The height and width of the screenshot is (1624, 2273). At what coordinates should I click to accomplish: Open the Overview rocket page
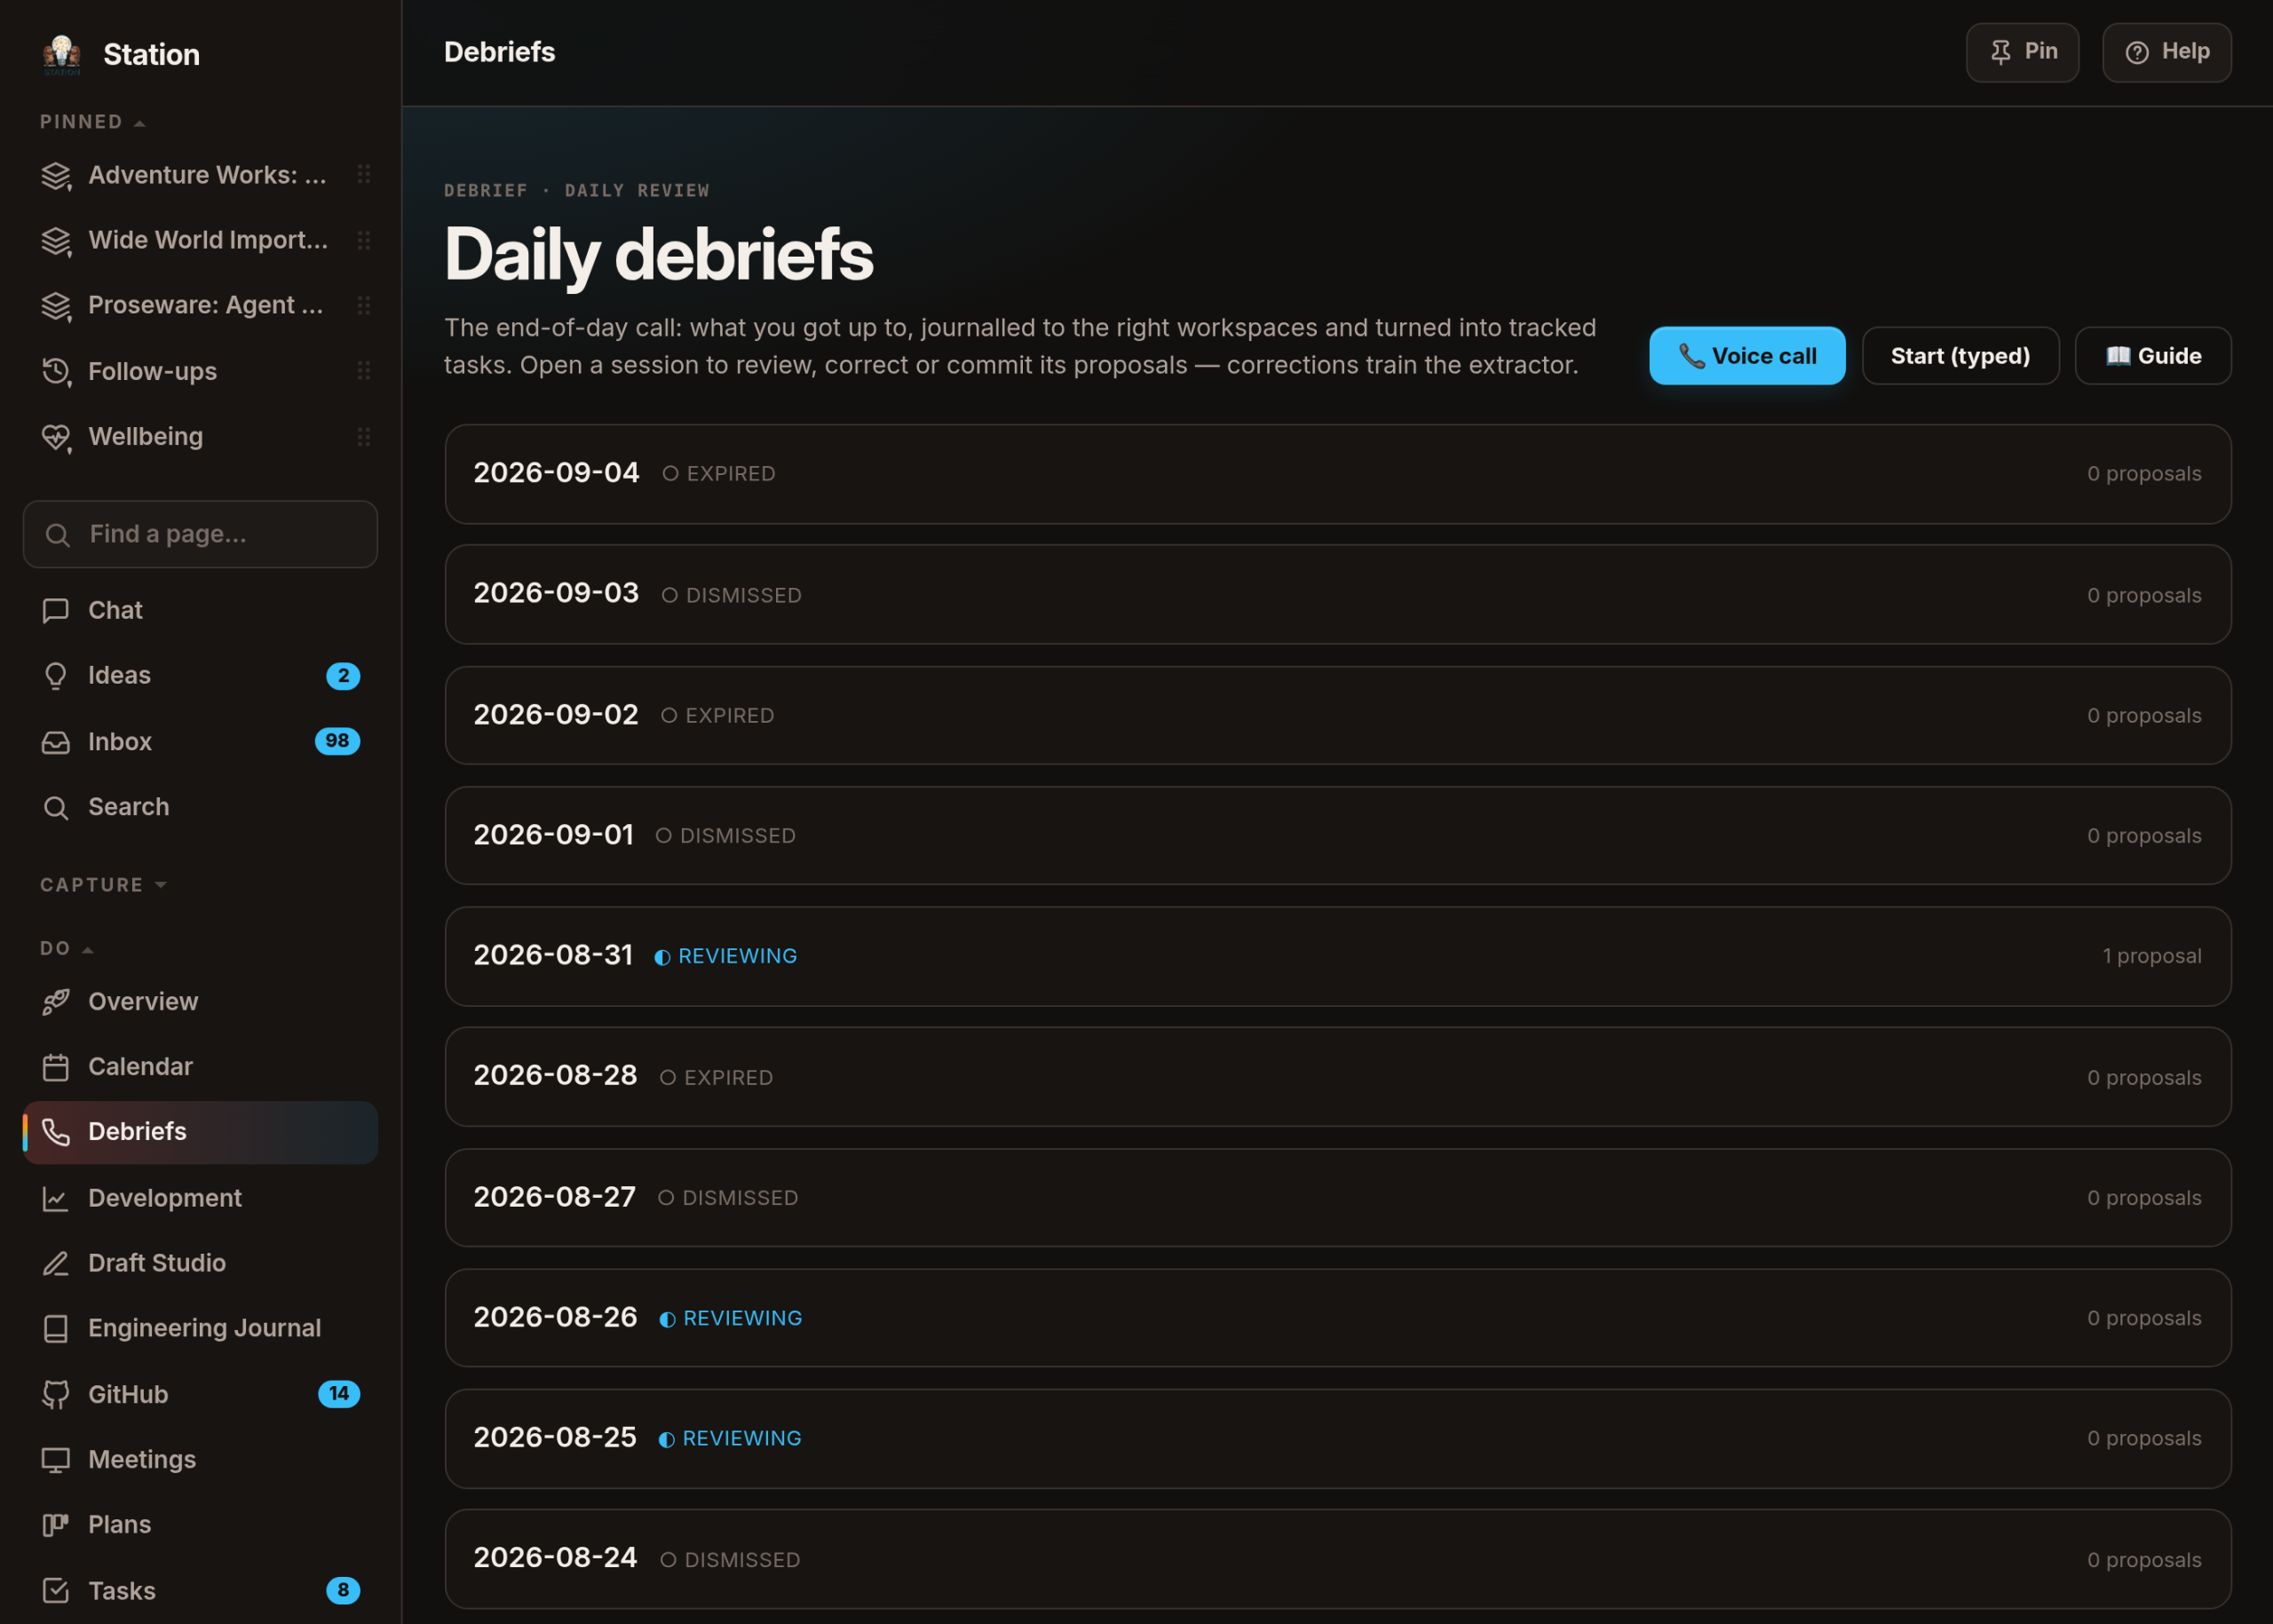[x=200, y=1001]
